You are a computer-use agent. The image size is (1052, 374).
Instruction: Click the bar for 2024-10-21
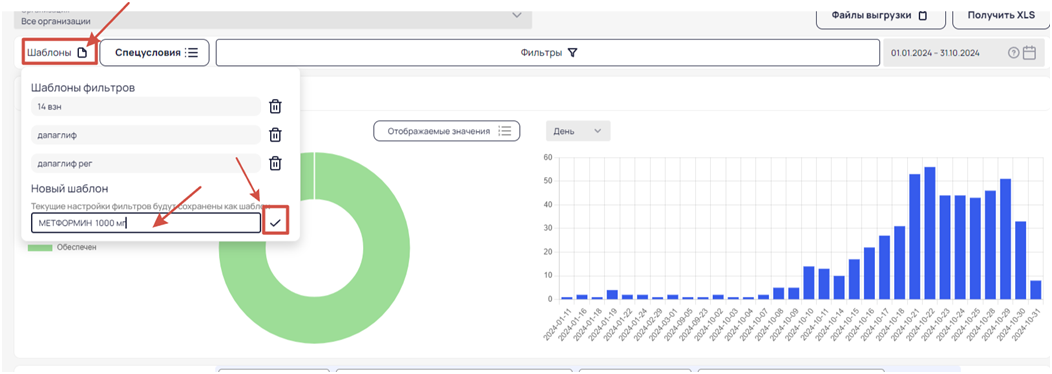coord(914,236)
